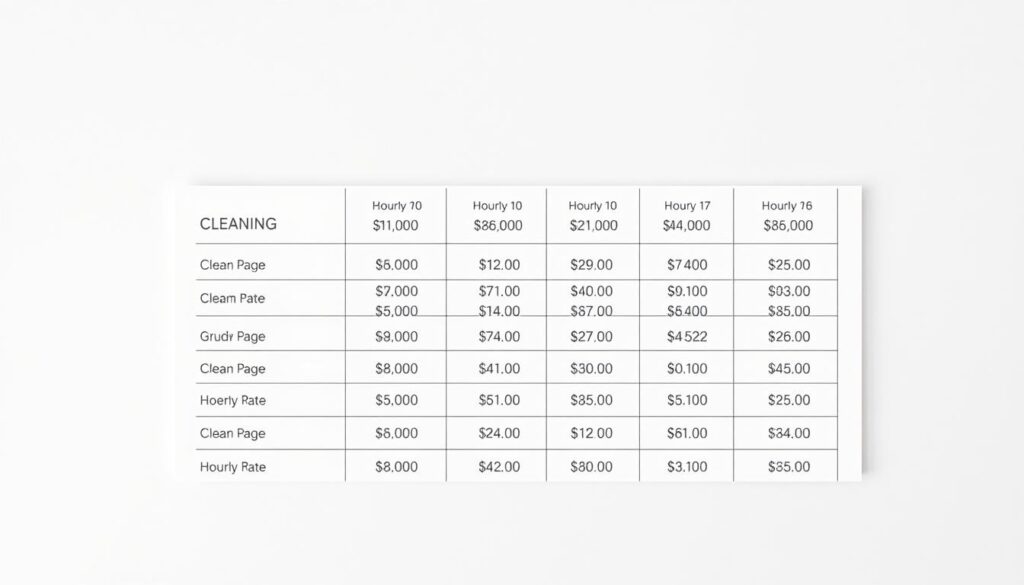Viewport: 1024px width, 585px height.
Task: Click the Grudr Page row label
Action: [232, 337]
